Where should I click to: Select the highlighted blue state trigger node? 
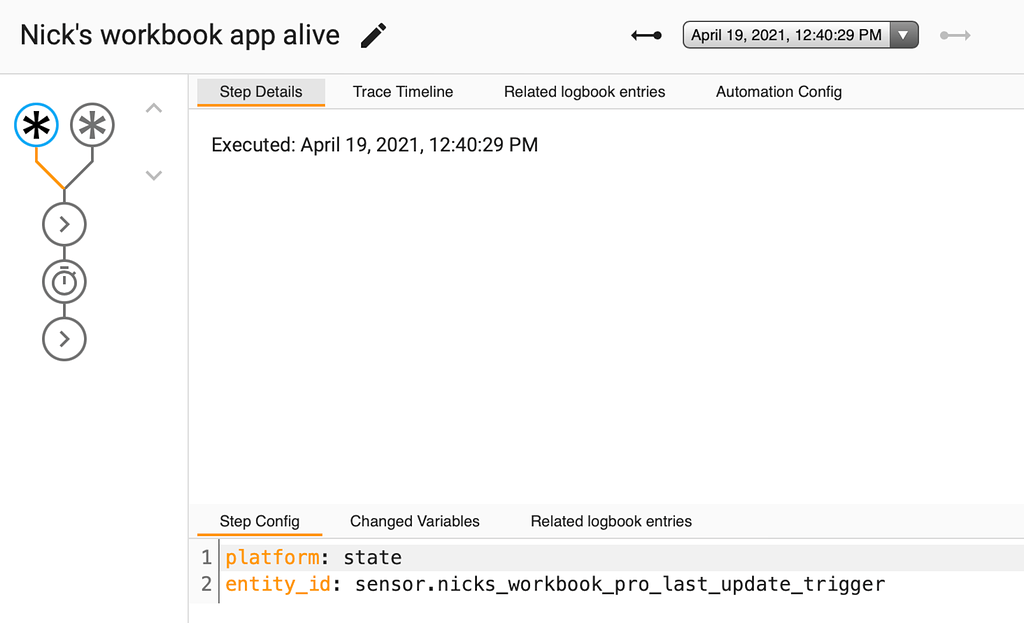[x=36, y=125]
